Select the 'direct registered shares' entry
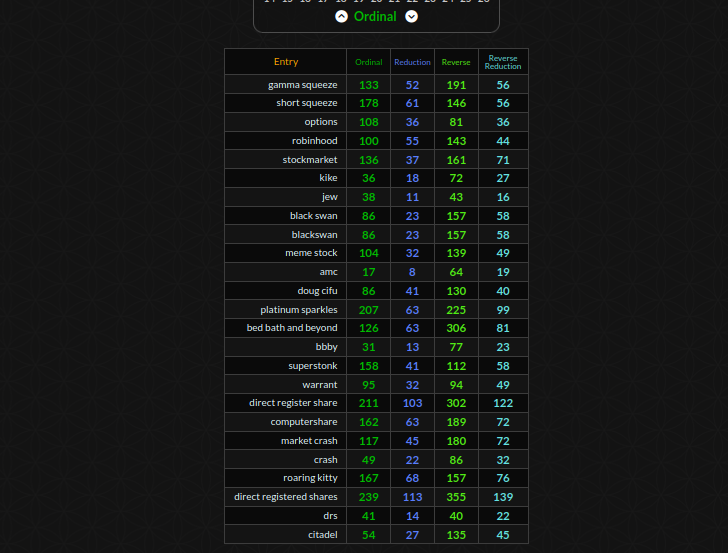 [286, 497]
